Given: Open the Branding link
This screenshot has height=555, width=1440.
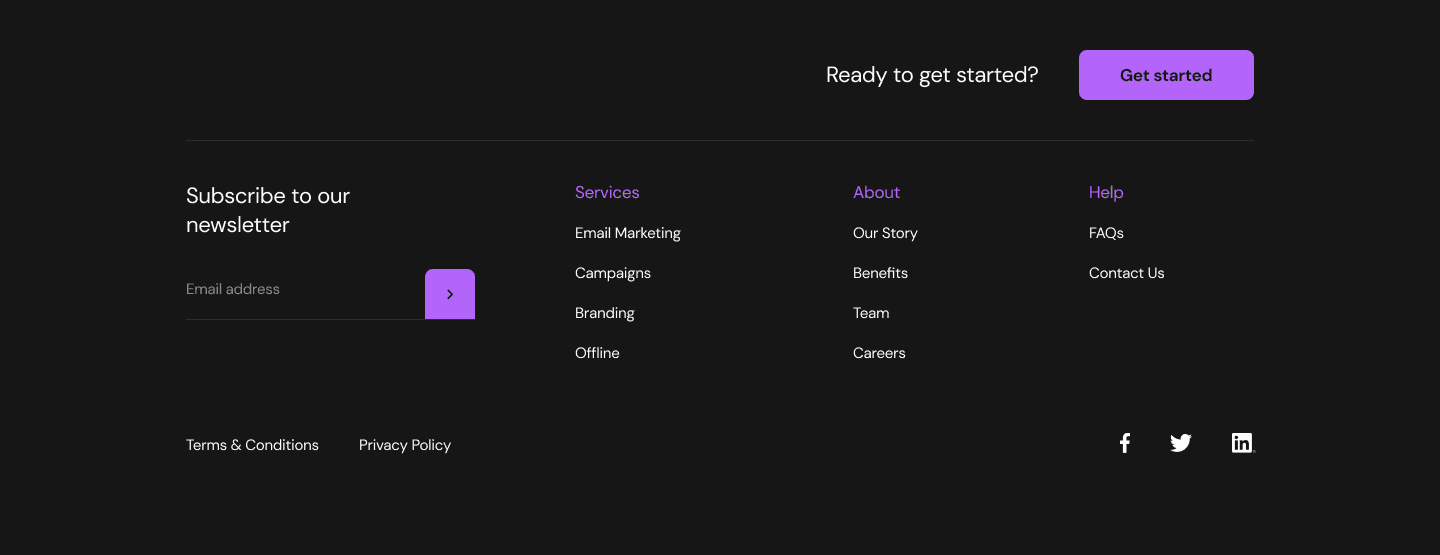Looking at the screenshot, I should pos(605,313).
